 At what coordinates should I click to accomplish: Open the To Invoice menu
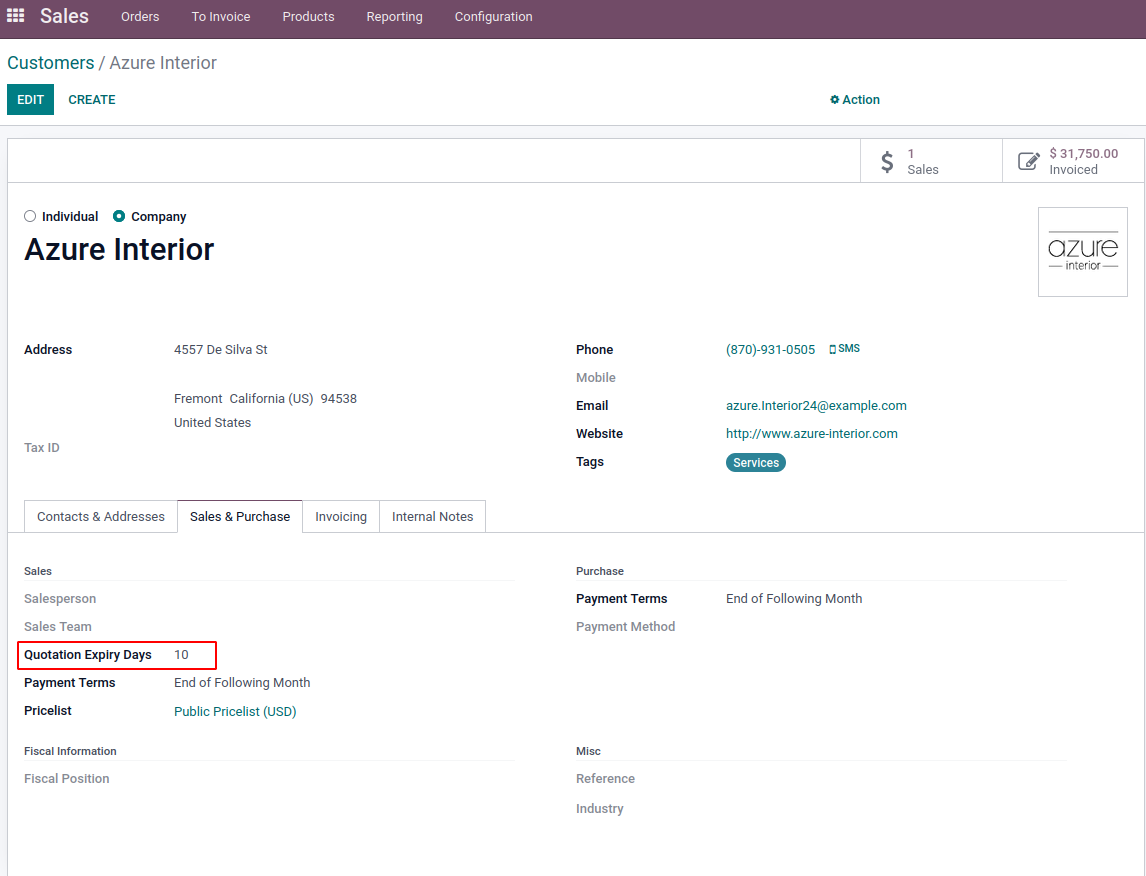point(221,16)
